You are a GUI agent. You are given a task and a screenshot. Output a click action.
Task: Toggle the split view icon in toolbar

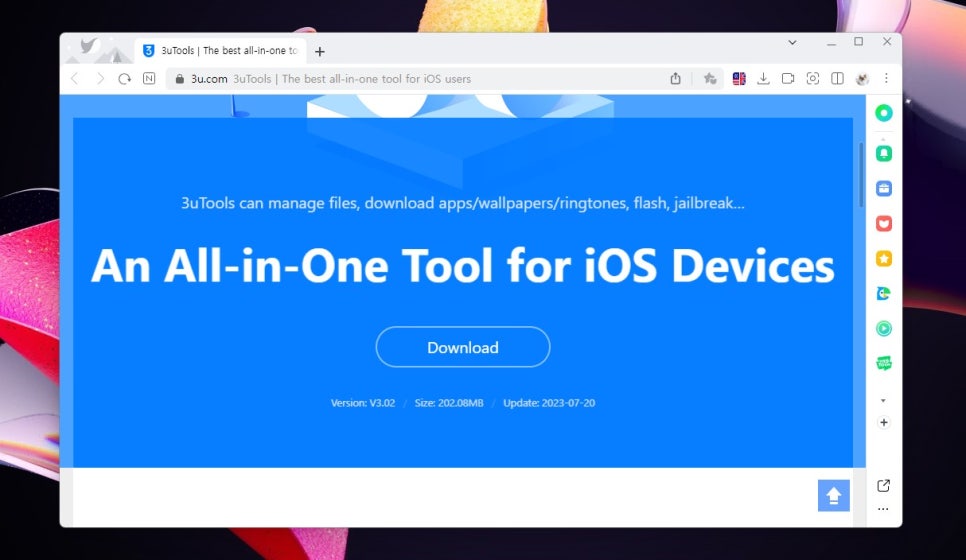(x=837, y=78)
